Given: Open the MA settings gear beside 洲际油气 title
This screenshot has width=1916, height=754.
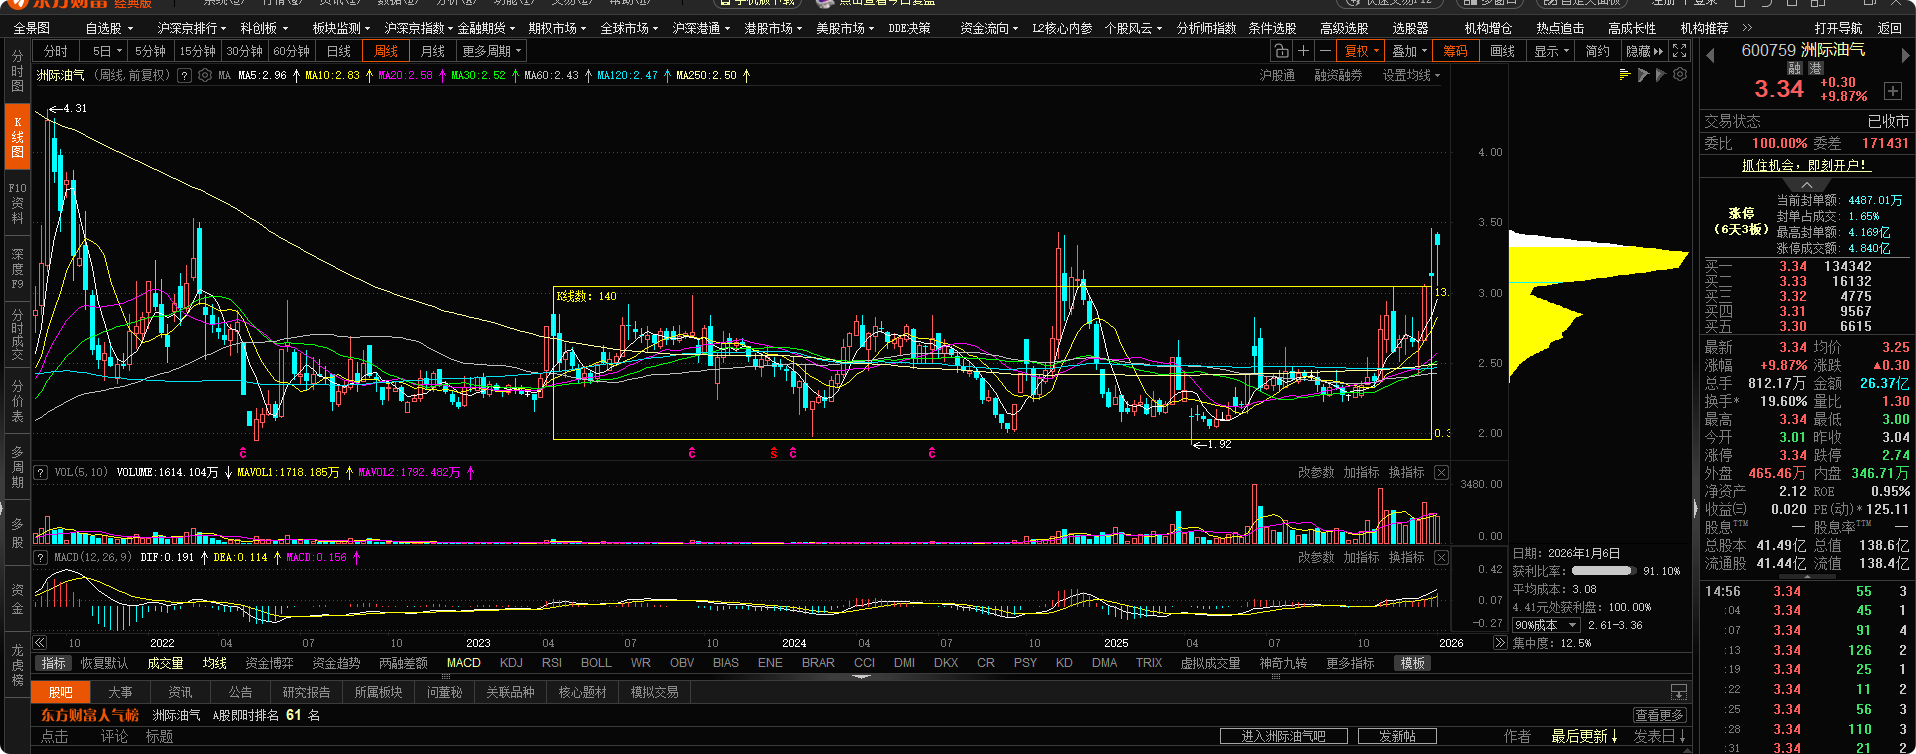Looking at the screenshot, I should [x=205, y=75].
